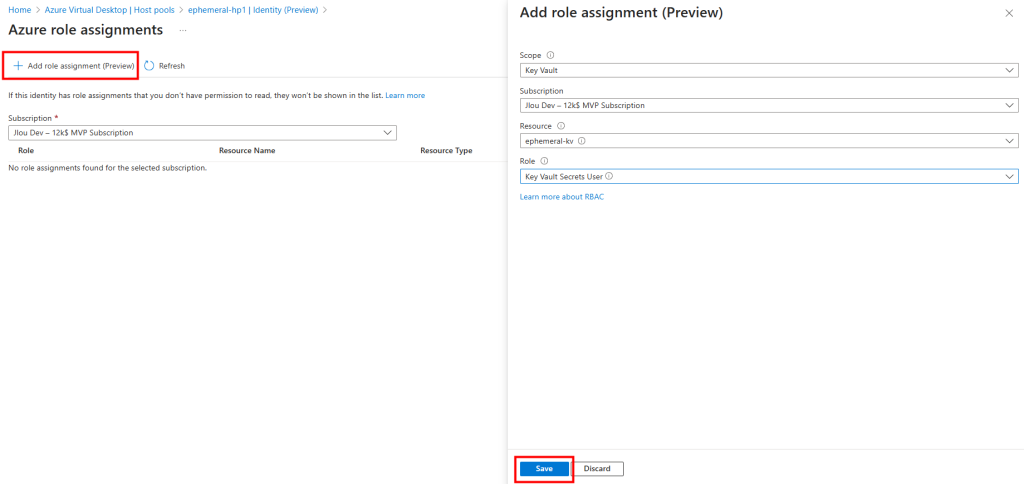Click the info icon beside Resource label
The height and width of the screenshot is (484, 1024).
click(x=560, y=126)
